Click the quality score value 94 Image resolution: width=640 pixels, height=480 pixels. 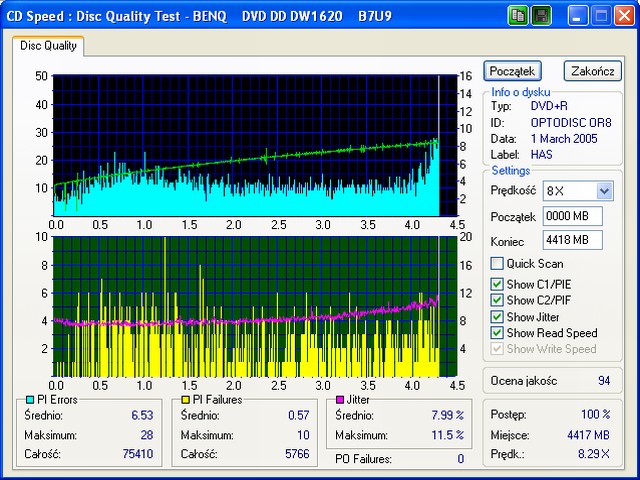604,381
